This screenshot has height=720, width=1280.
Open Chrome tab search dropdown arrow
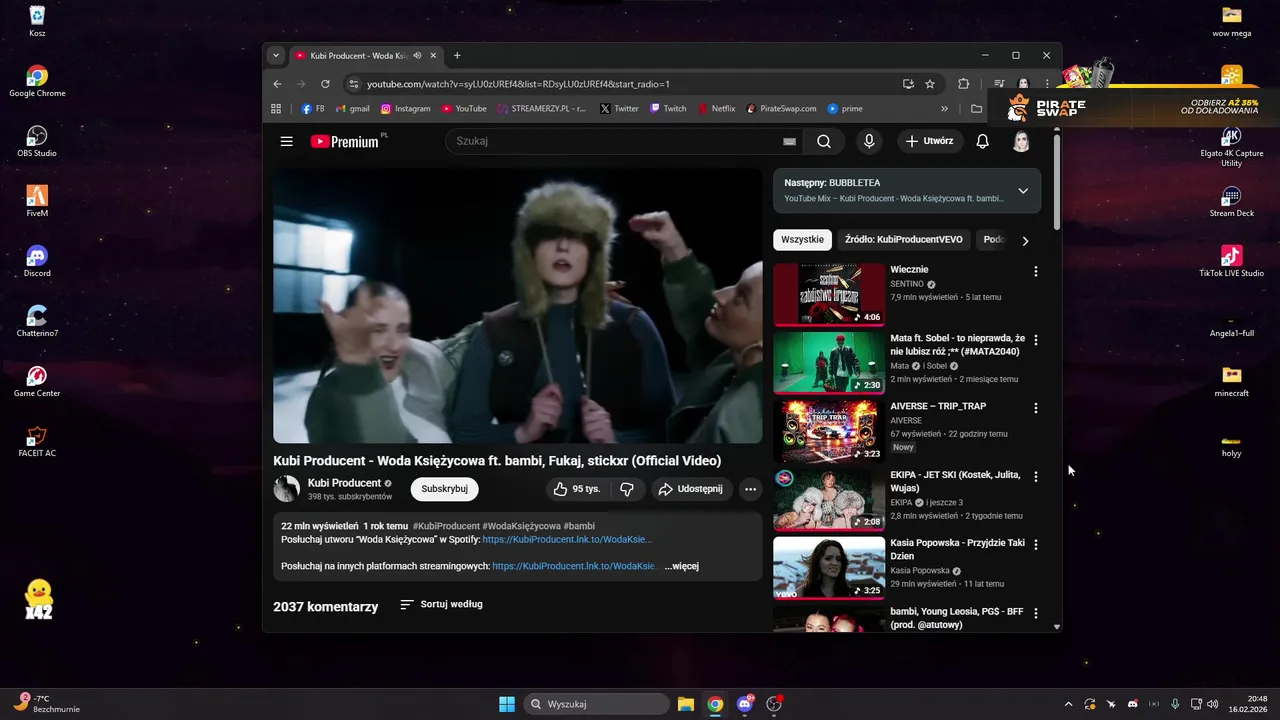(277, 56)
